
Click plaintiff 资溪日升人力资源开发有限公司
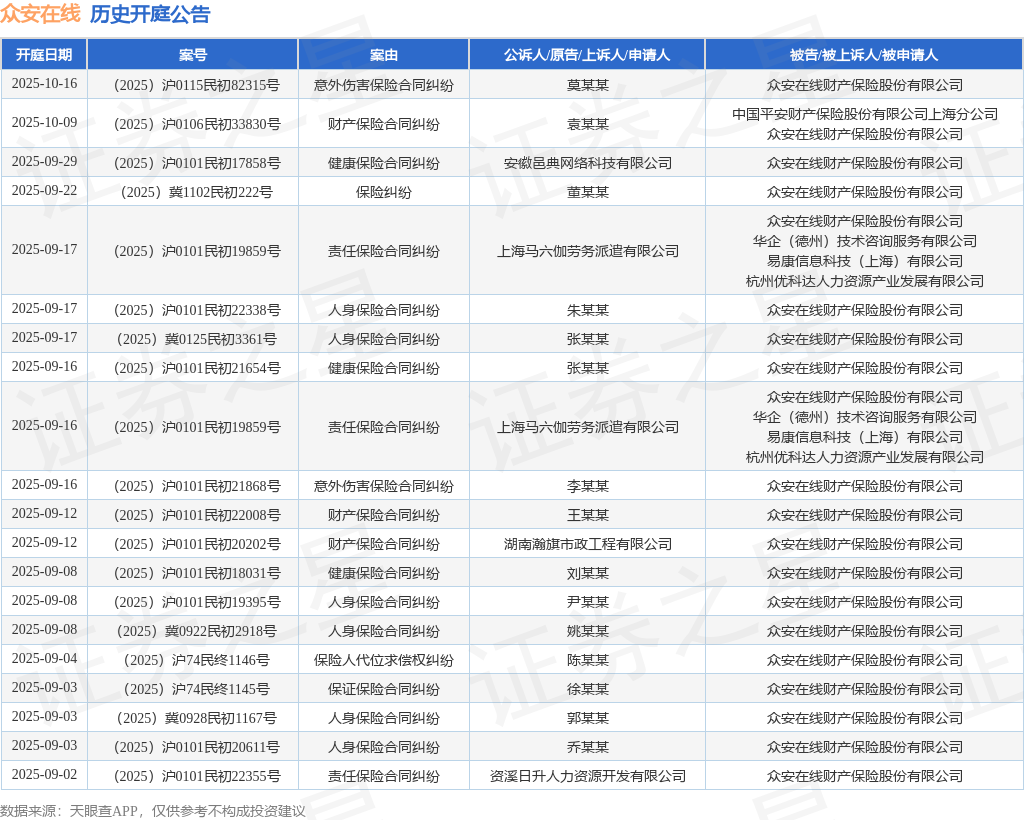588,776
